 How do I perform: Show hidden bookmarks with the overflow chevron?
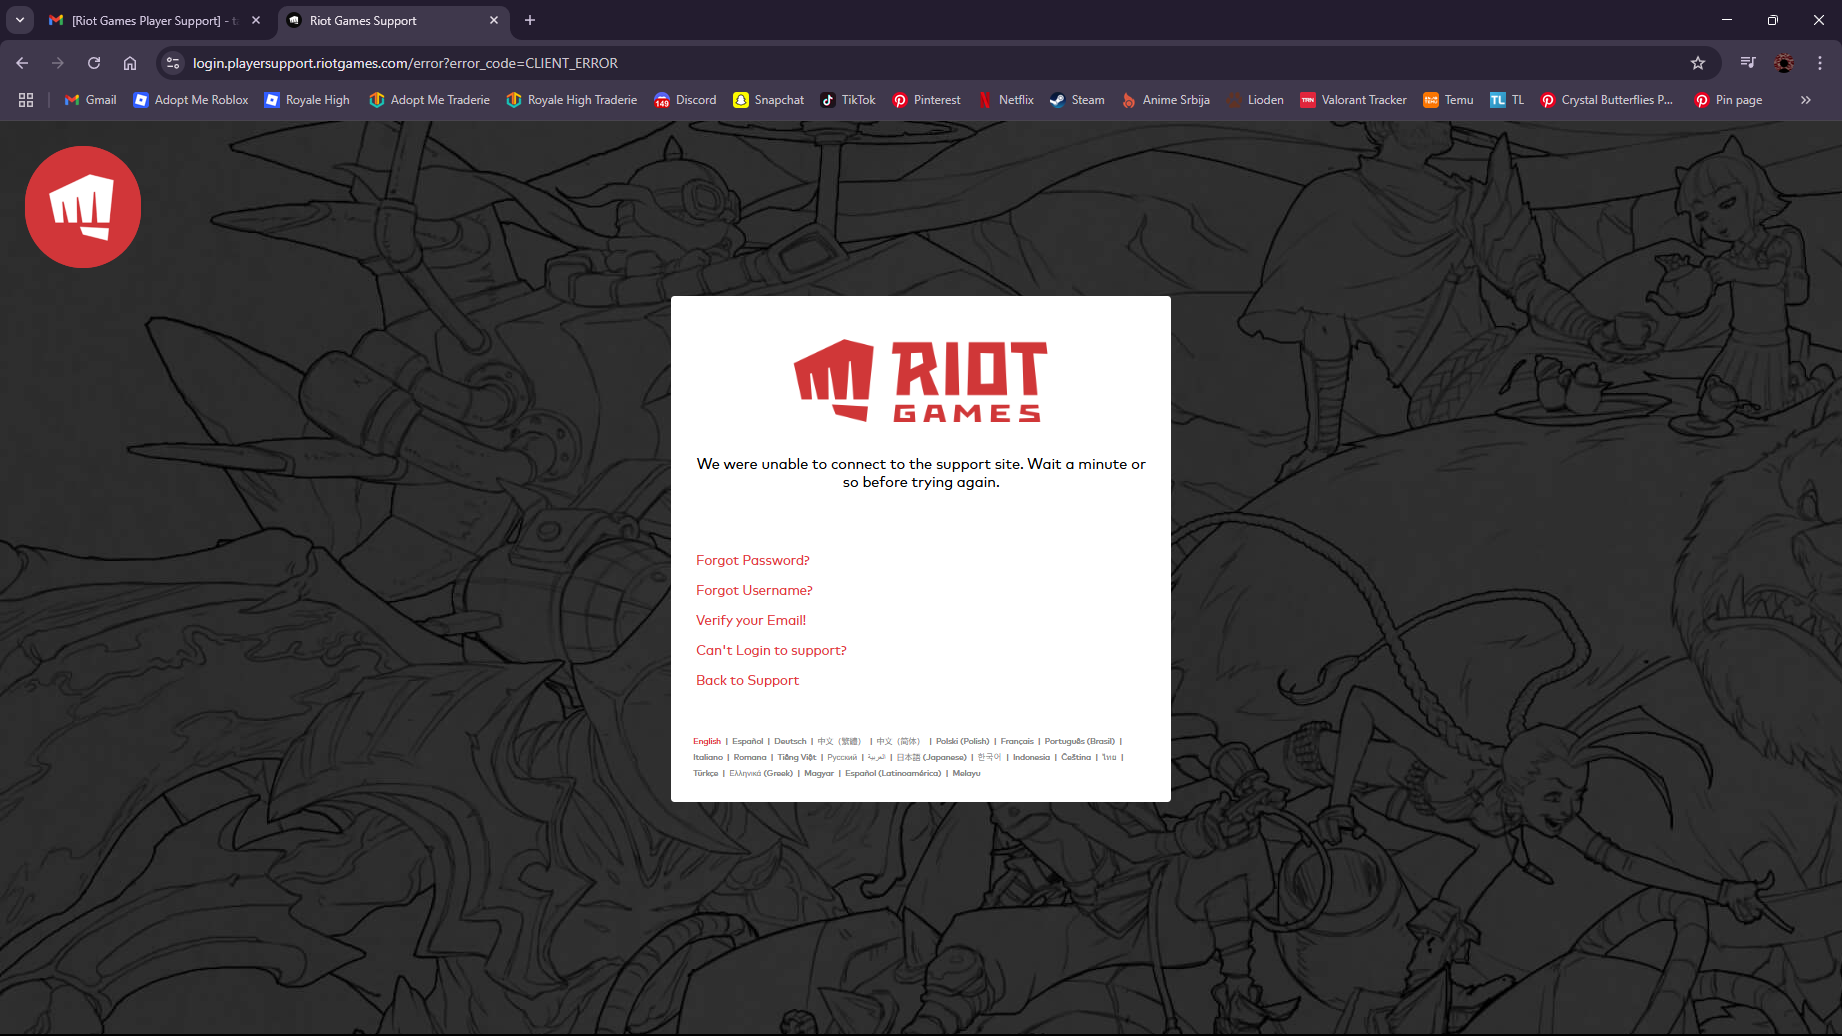pyautogui.click(x=1806, y=100)
